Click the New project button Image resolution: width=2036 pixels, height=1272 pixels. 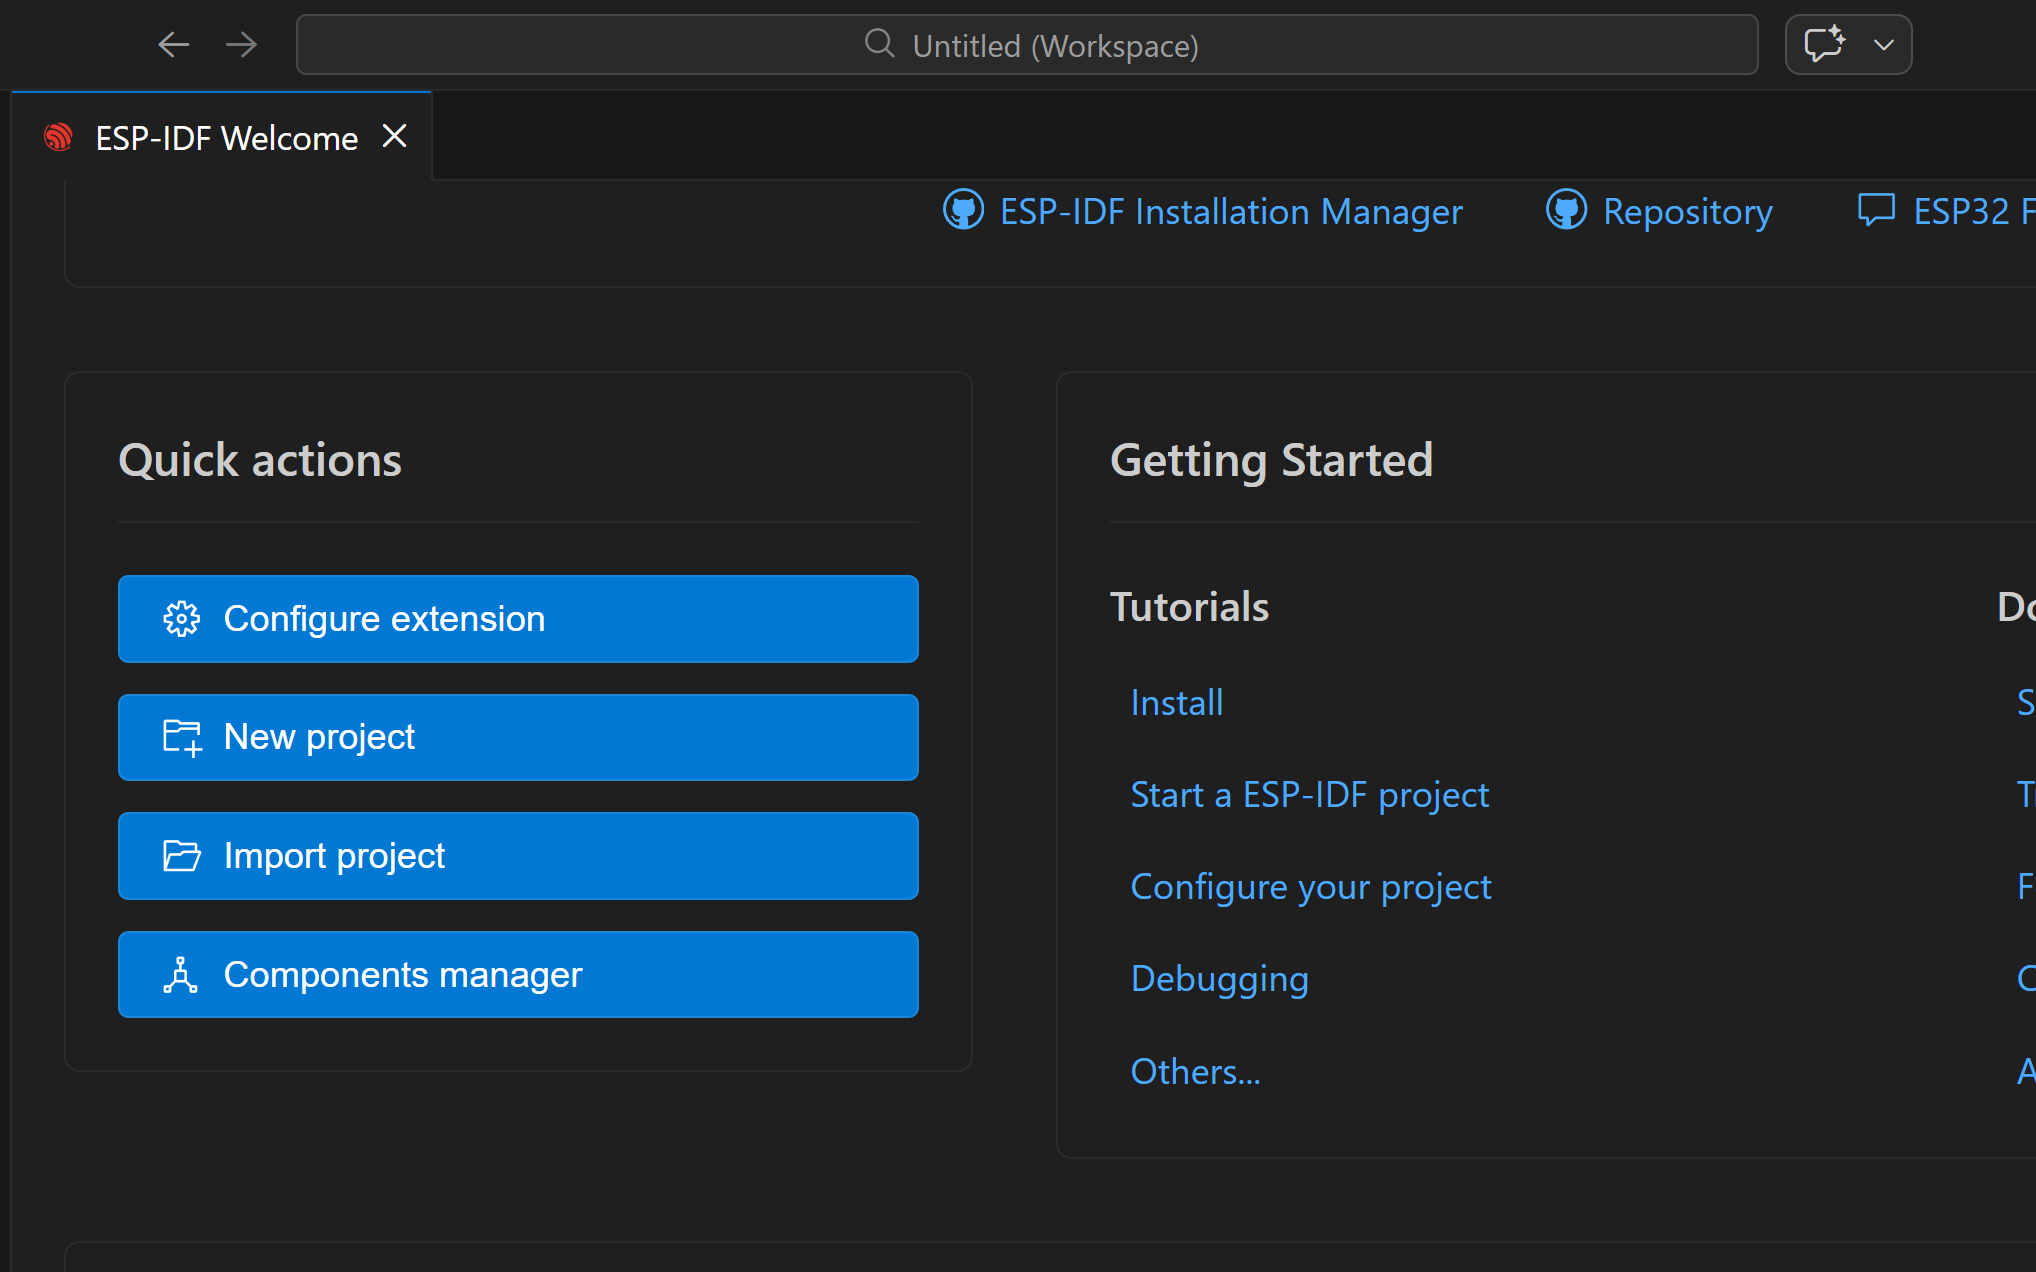(518, 738)
